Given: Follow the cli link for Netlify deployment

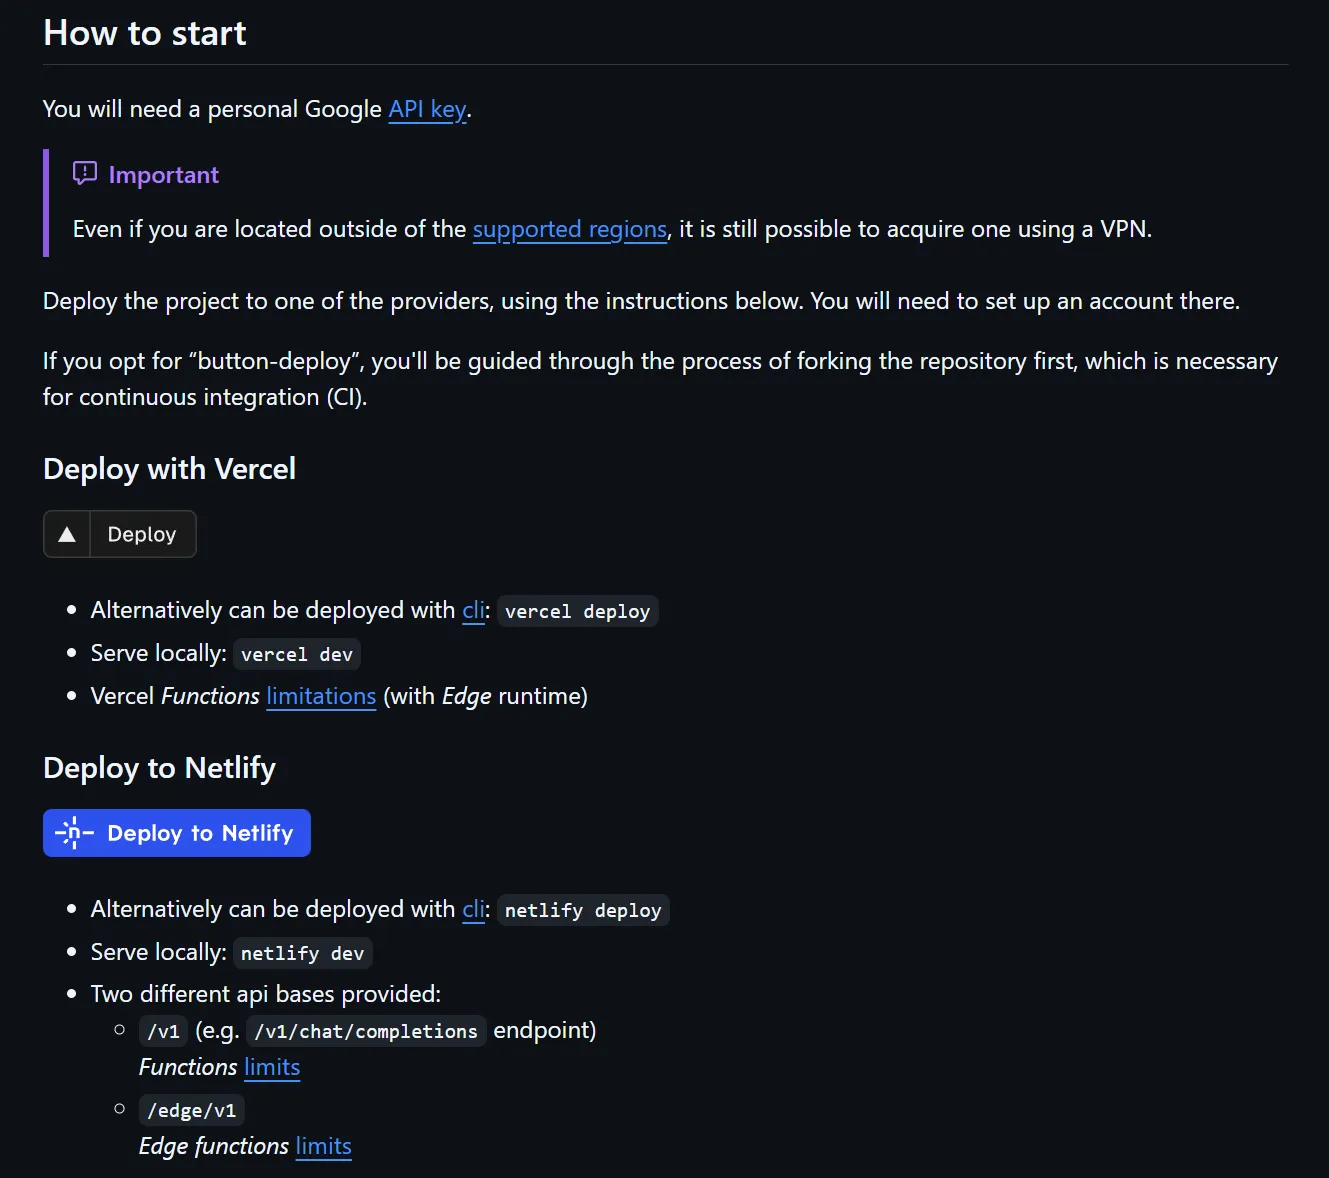Looking at the screenshot, I should (x=473, y=909).
